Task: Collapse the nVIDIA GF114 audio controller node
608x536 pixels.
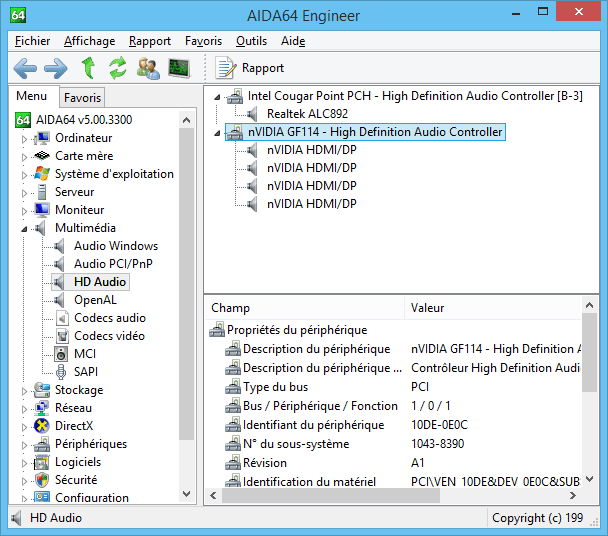Action: (217, 132)
